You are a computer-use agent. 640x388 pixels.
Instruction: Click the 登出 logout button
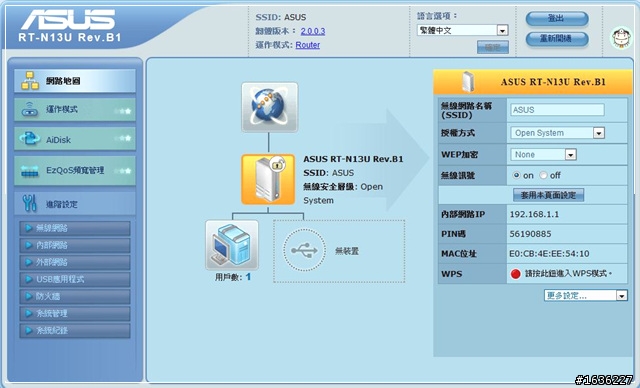pos(557,18)
